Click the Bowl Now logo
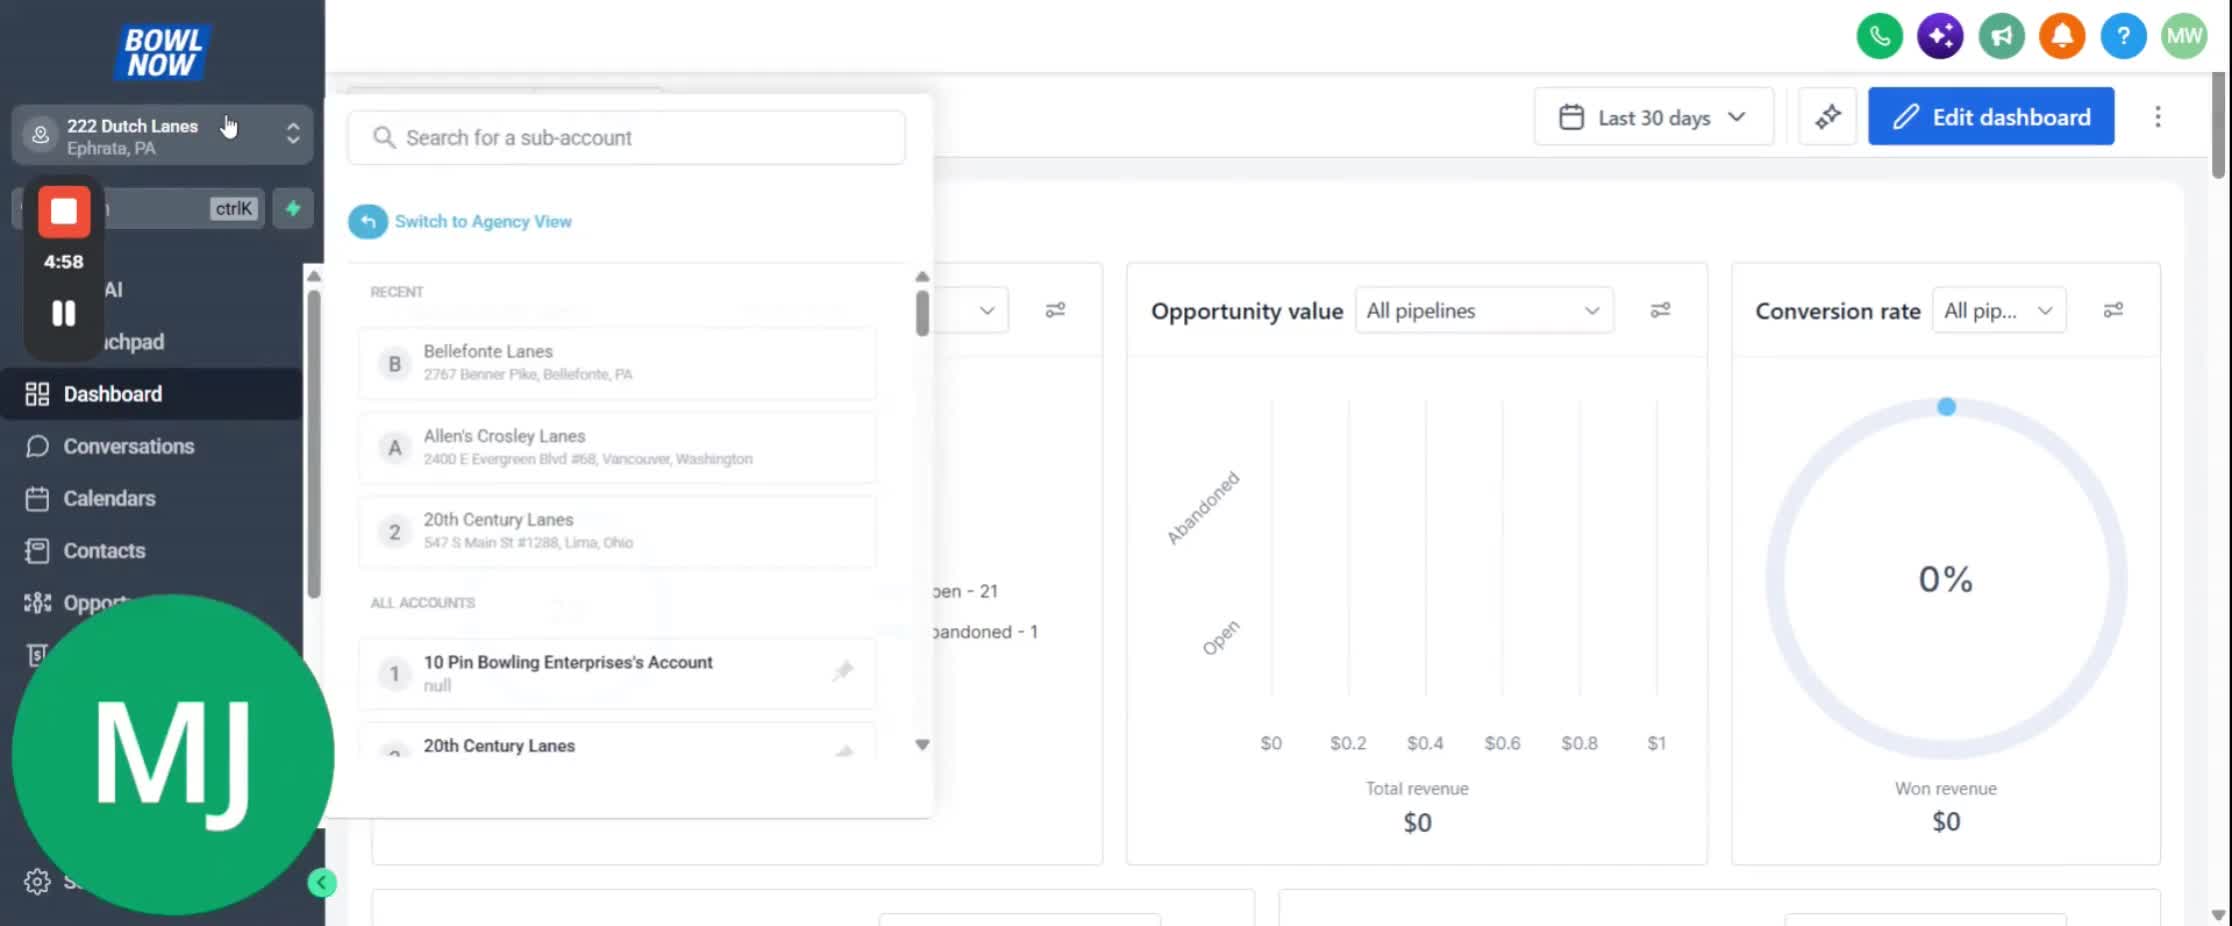 point(162,53)
